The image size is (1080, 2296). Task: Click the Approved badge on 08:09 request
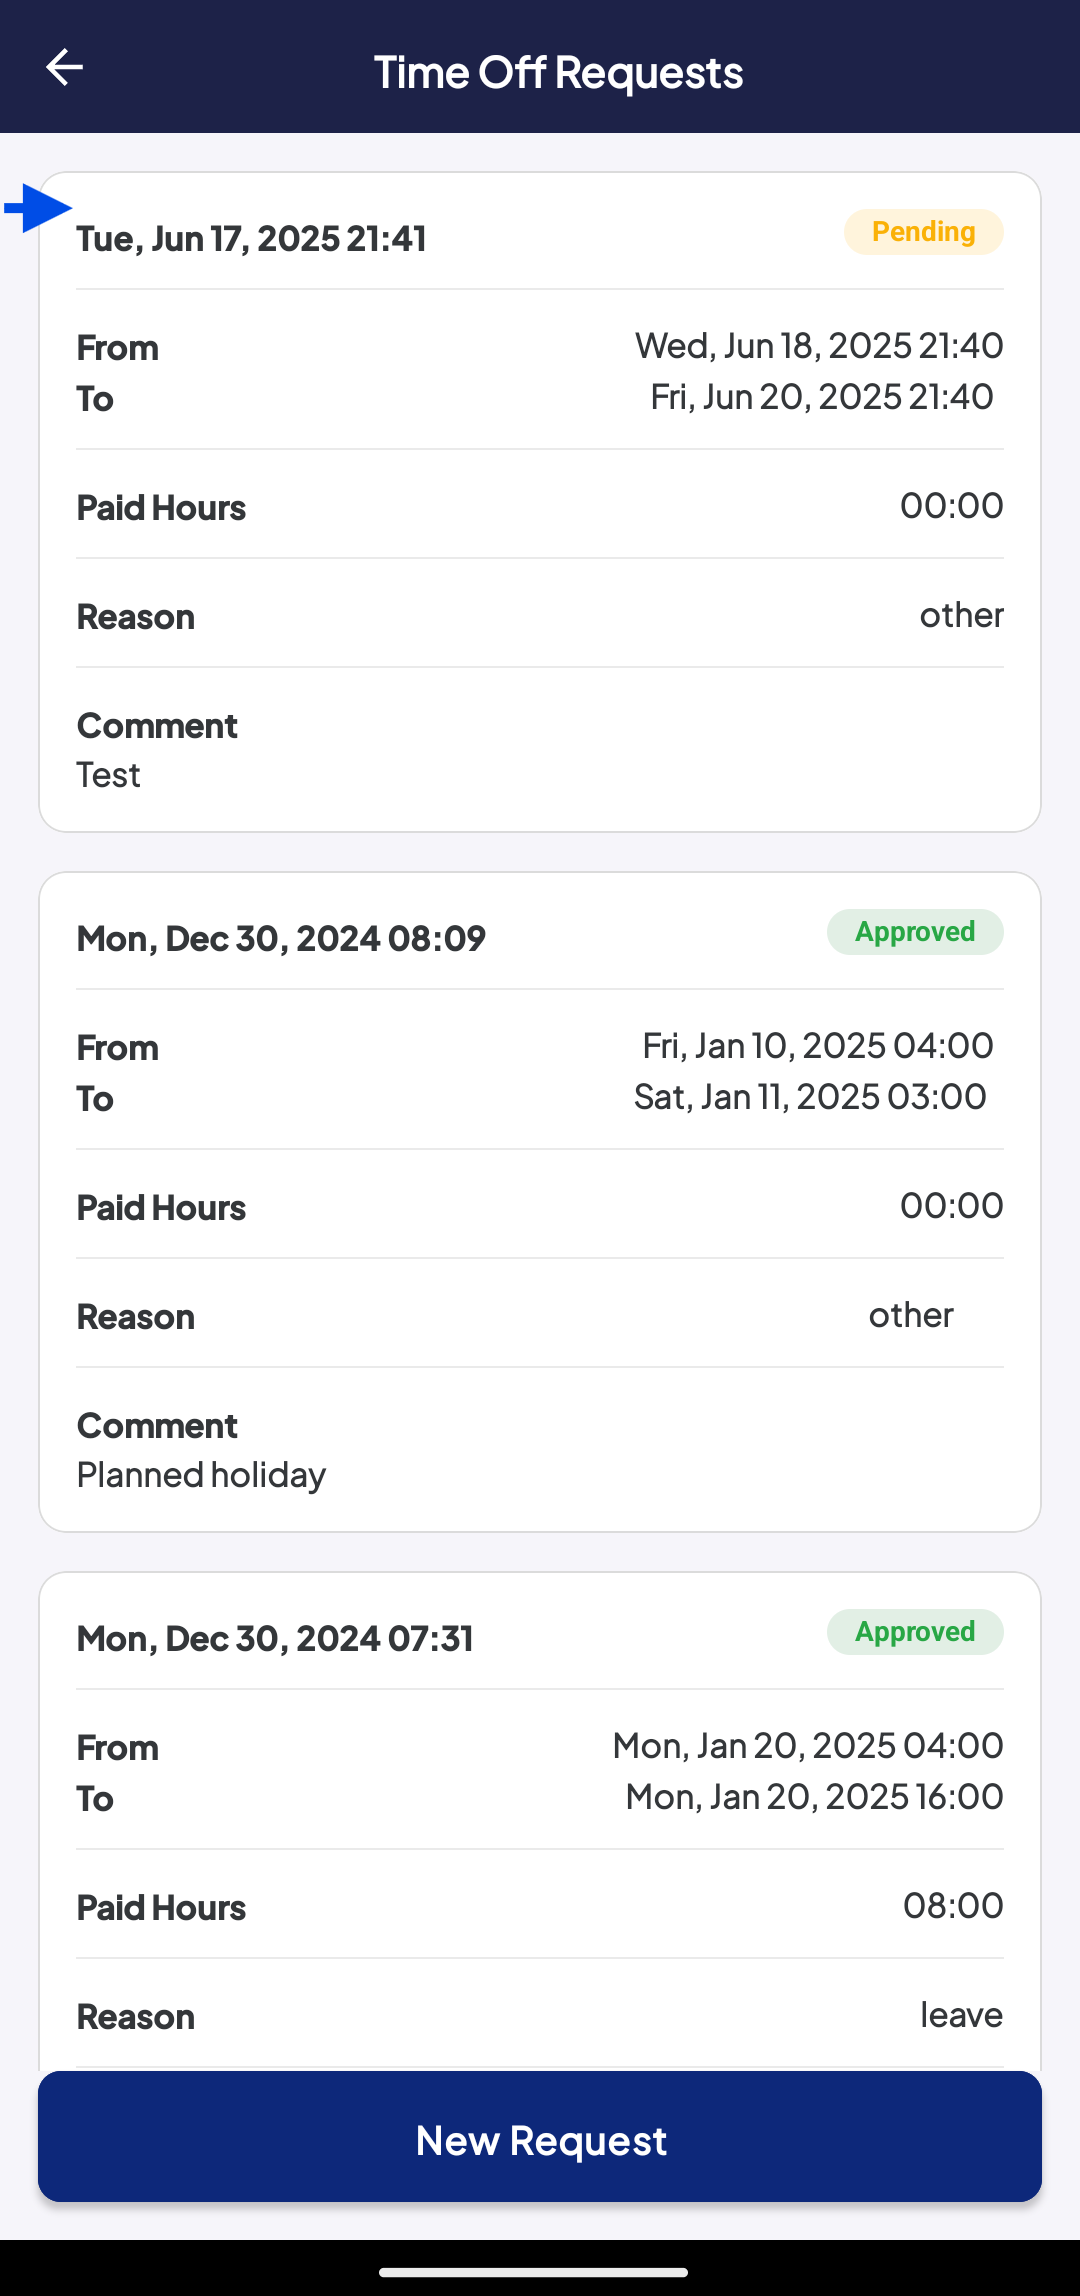click(x=915, y=932)
